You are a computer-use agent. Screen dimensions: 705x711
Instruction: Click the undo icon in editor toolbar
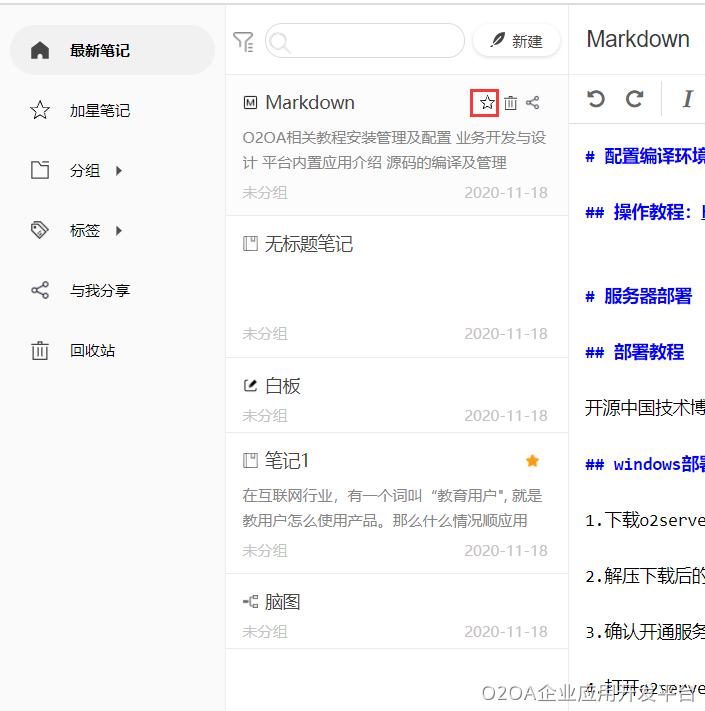[596, 98]
